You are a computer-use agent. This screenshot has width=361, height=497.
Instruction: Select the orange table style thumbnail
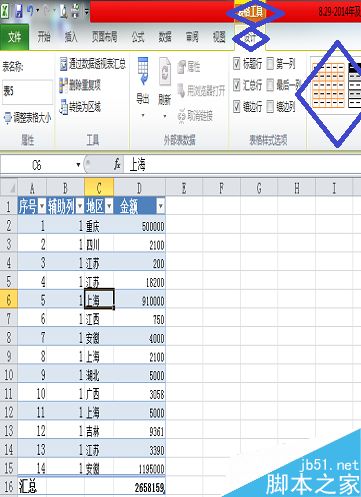click(x=328, y=85)
